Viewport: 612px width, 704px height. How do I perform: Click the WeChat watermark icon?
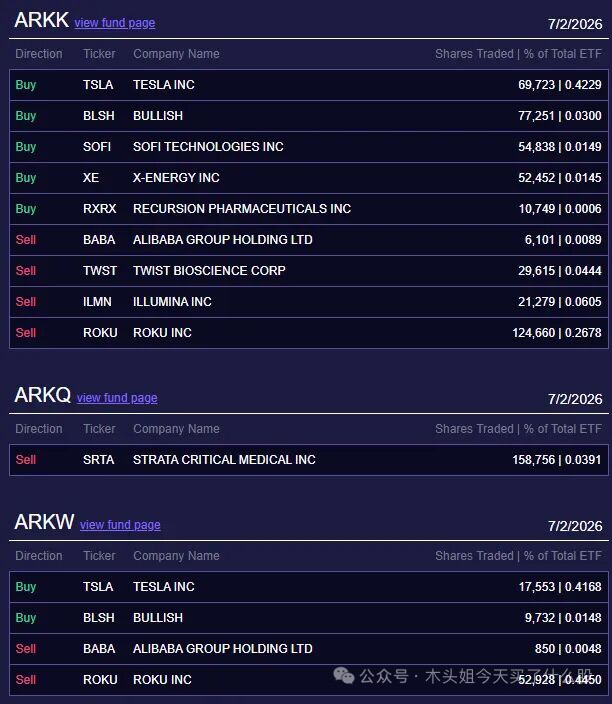tap(344, 675)
